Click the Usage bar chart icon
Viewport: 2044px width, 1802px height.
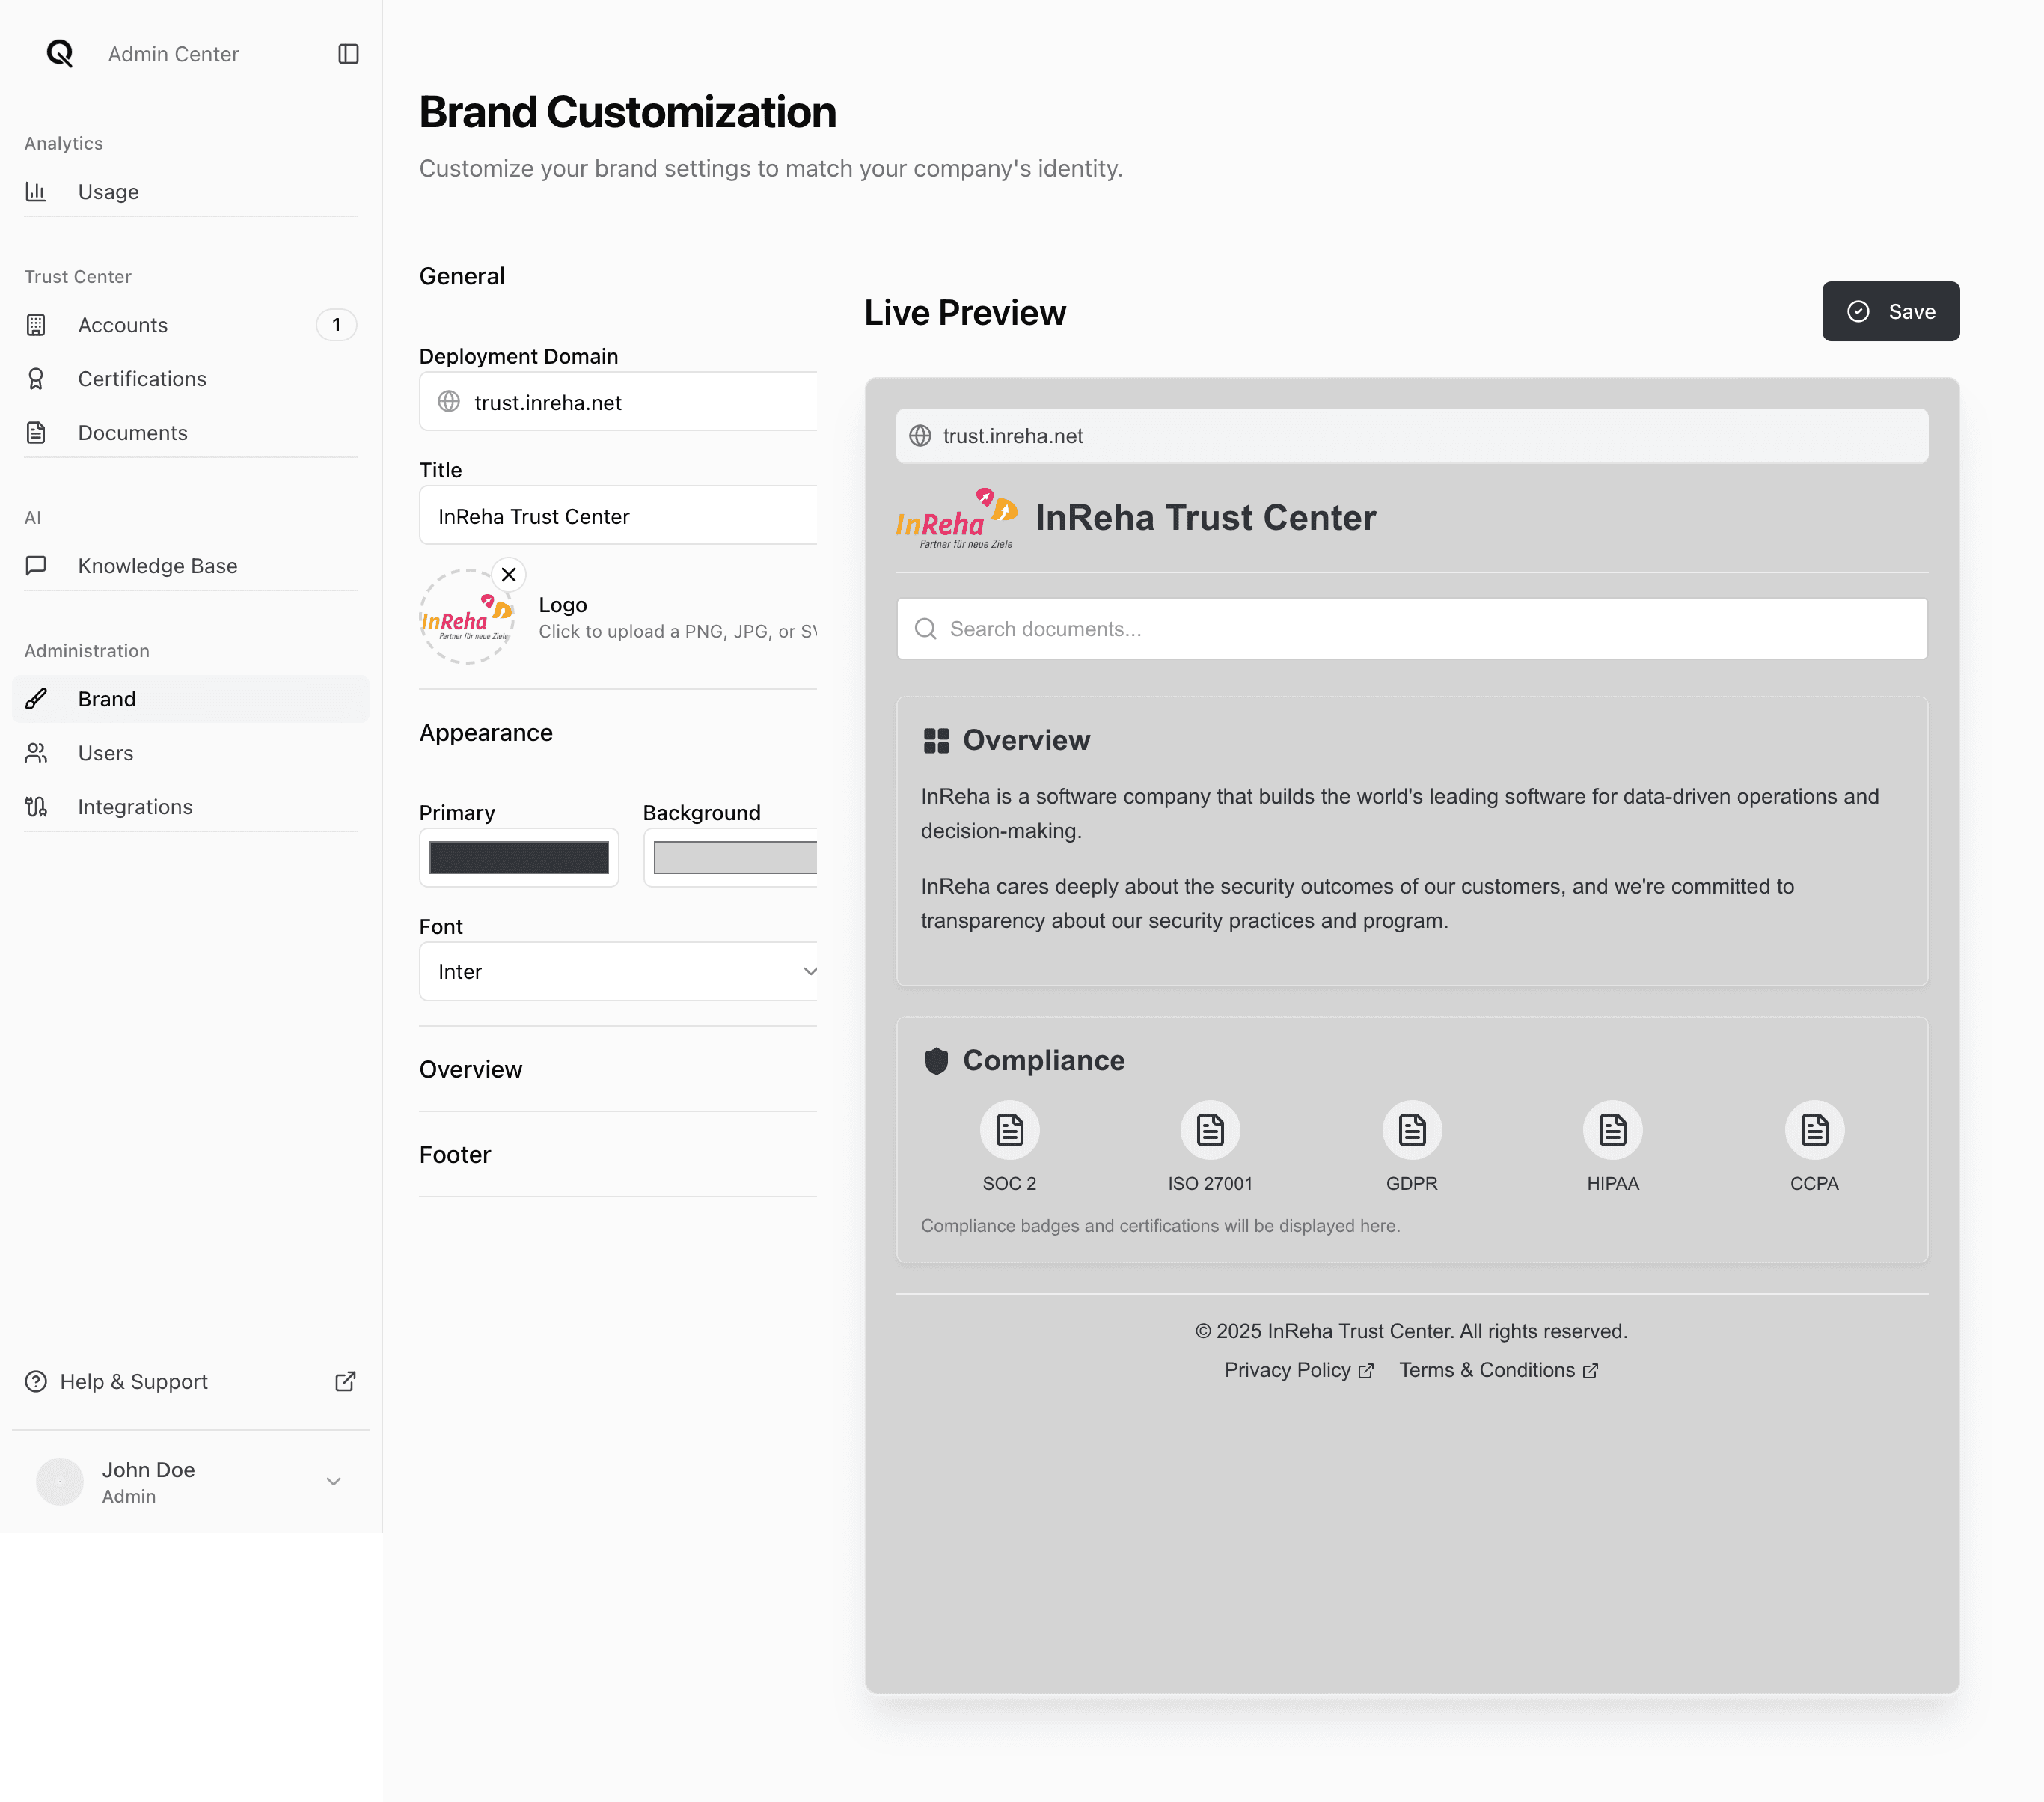pos(36,191)
